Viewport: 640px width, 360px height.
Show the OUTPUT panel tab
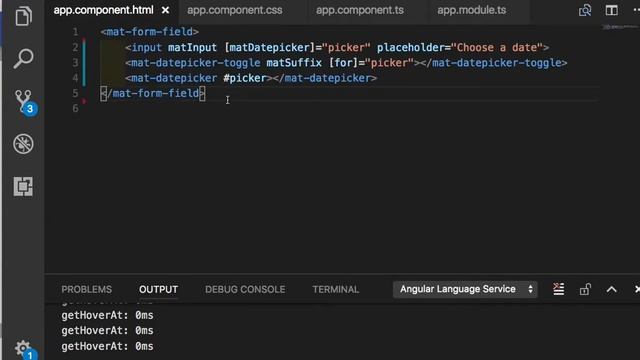(x=158, y=289)
